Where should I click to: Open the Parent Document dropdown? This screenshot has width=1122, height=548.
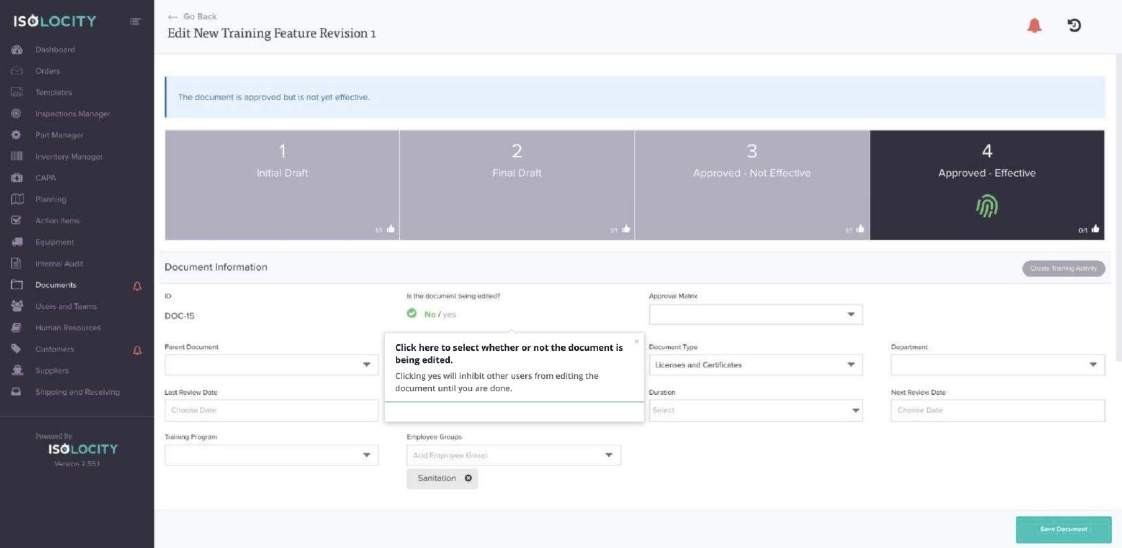point(271,365)
